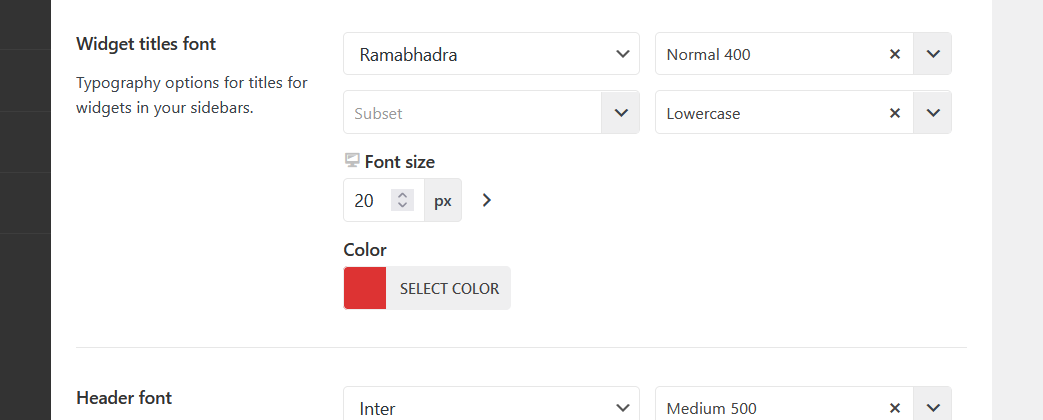This screenshot has width=1043, height=420.
Task: Open the Inter header font dropdown
Action: (491, 407)
